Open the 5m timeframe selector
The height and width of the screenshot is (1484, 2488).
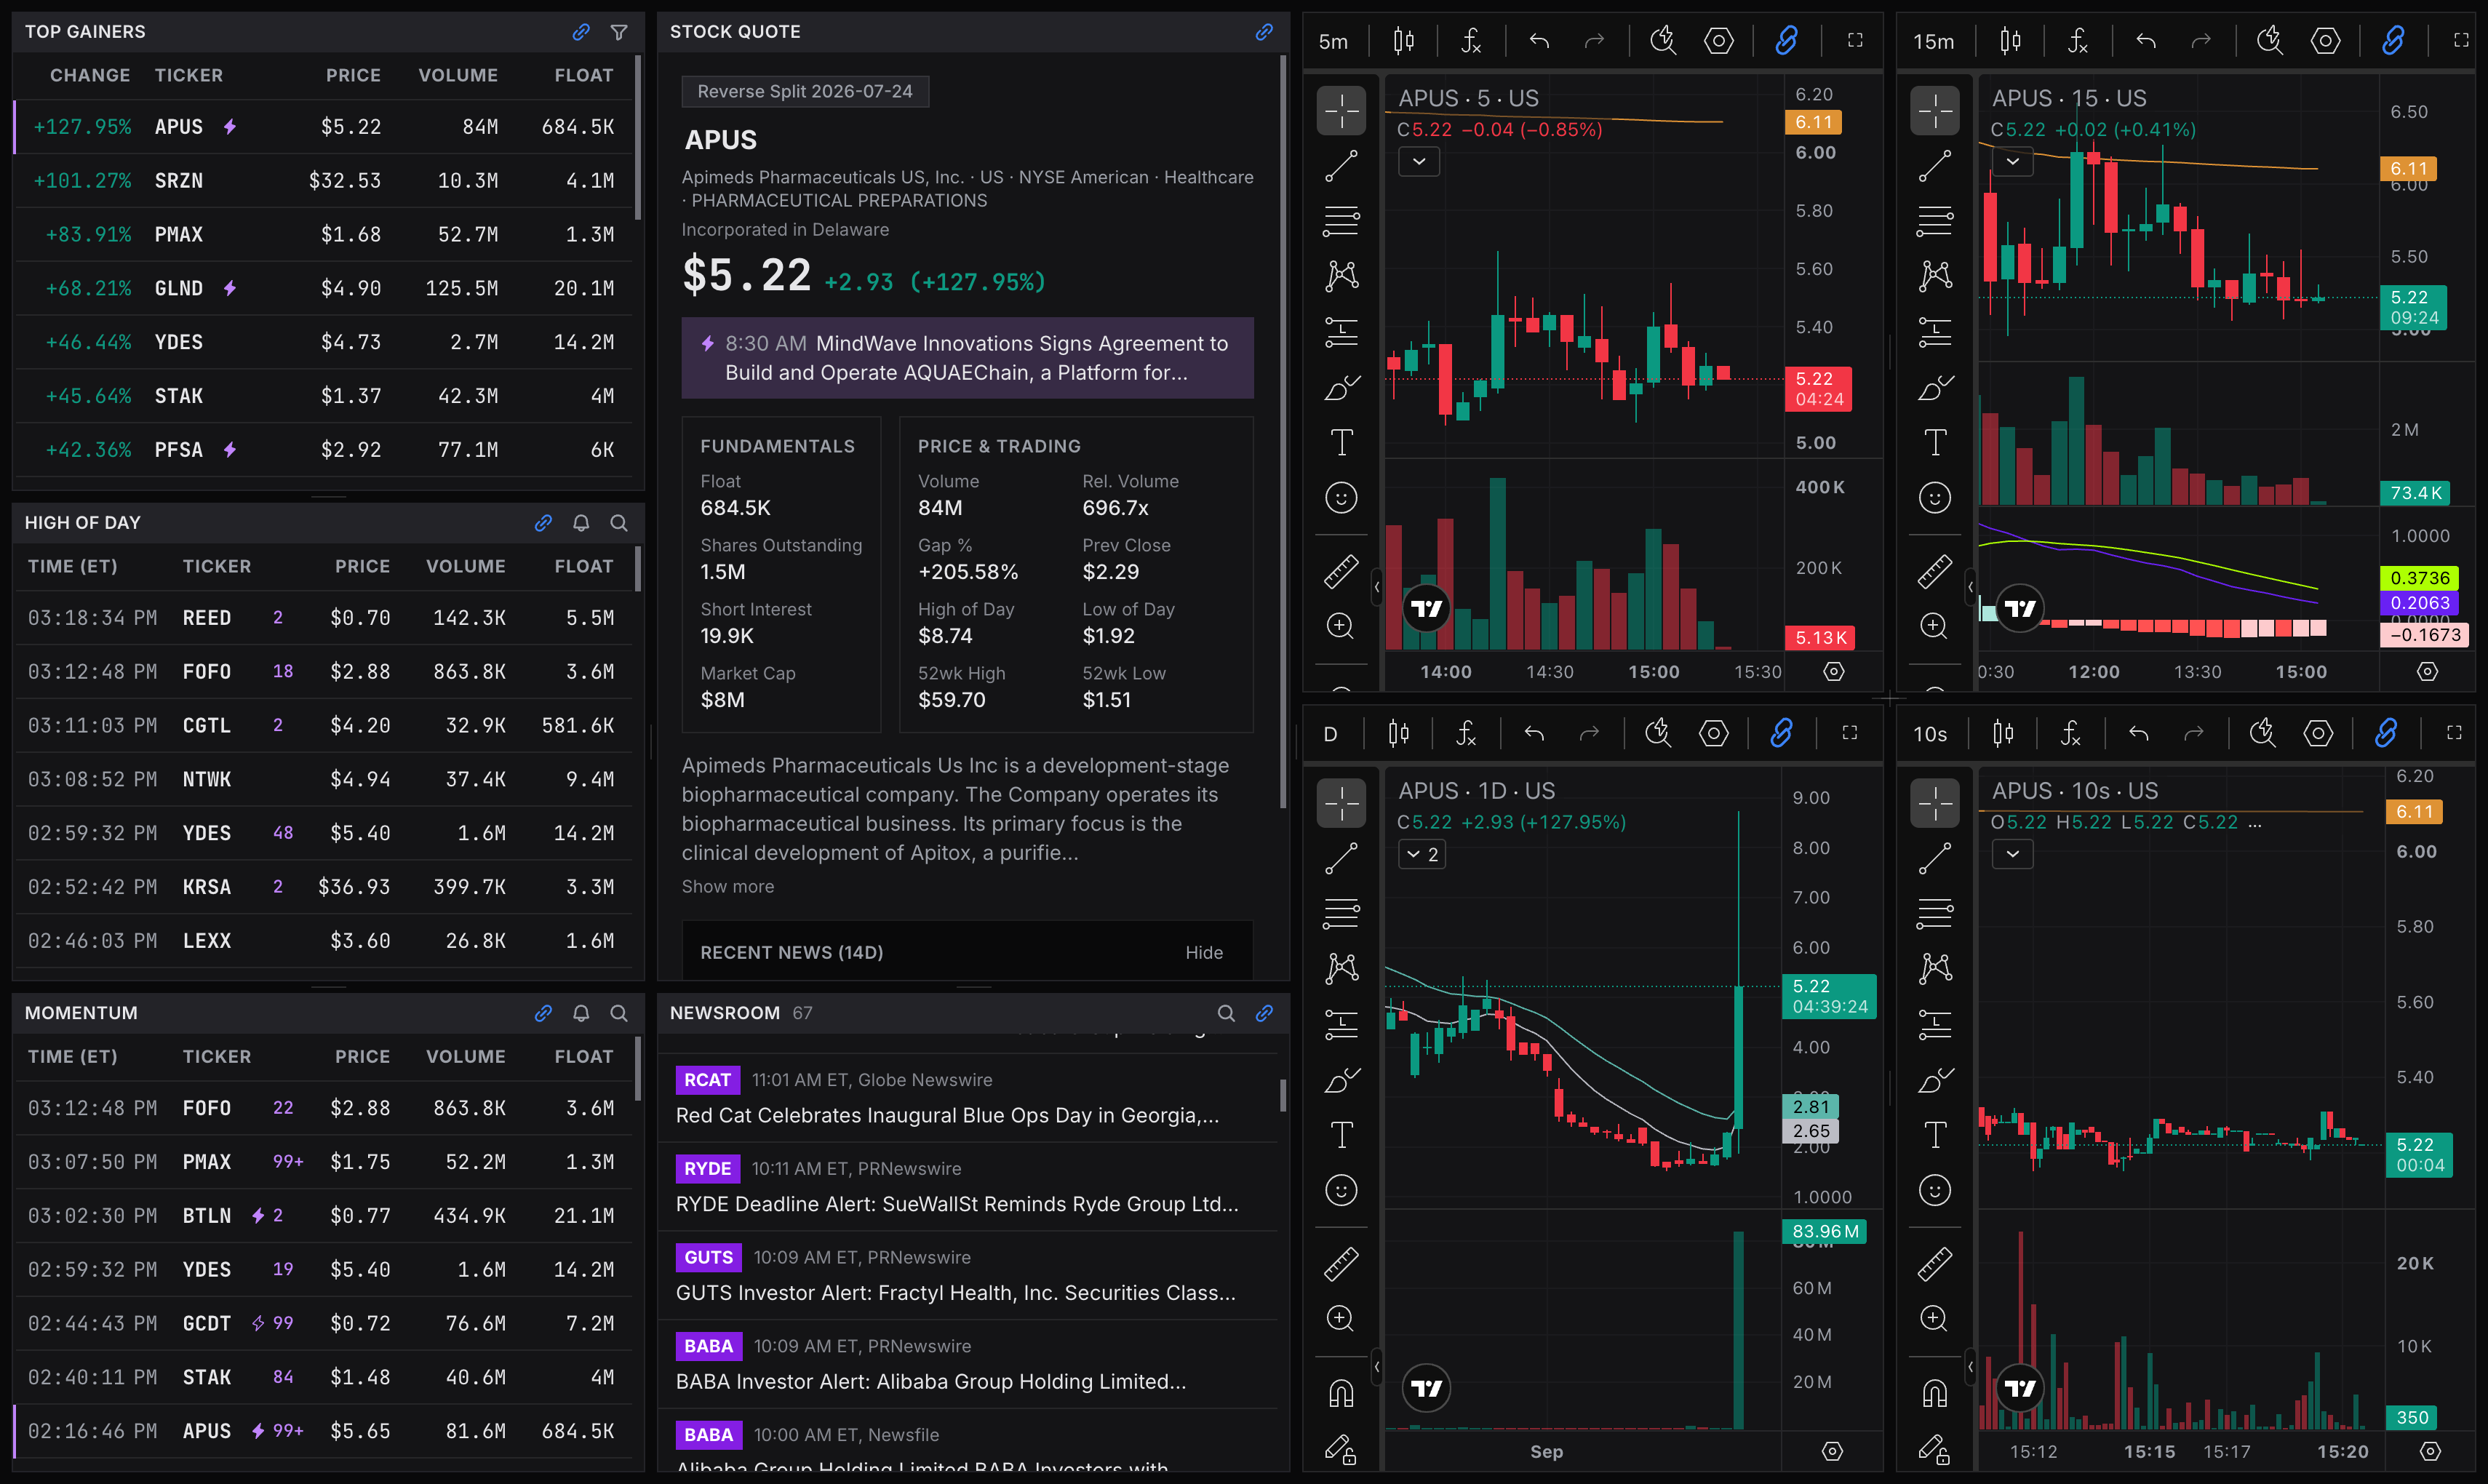pos(1333,42)
